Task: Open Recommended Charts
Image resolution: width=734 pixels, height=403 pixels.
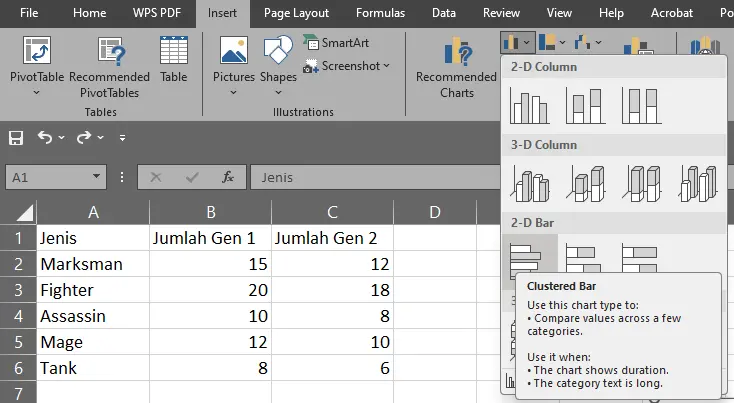Action: point(456,67)
